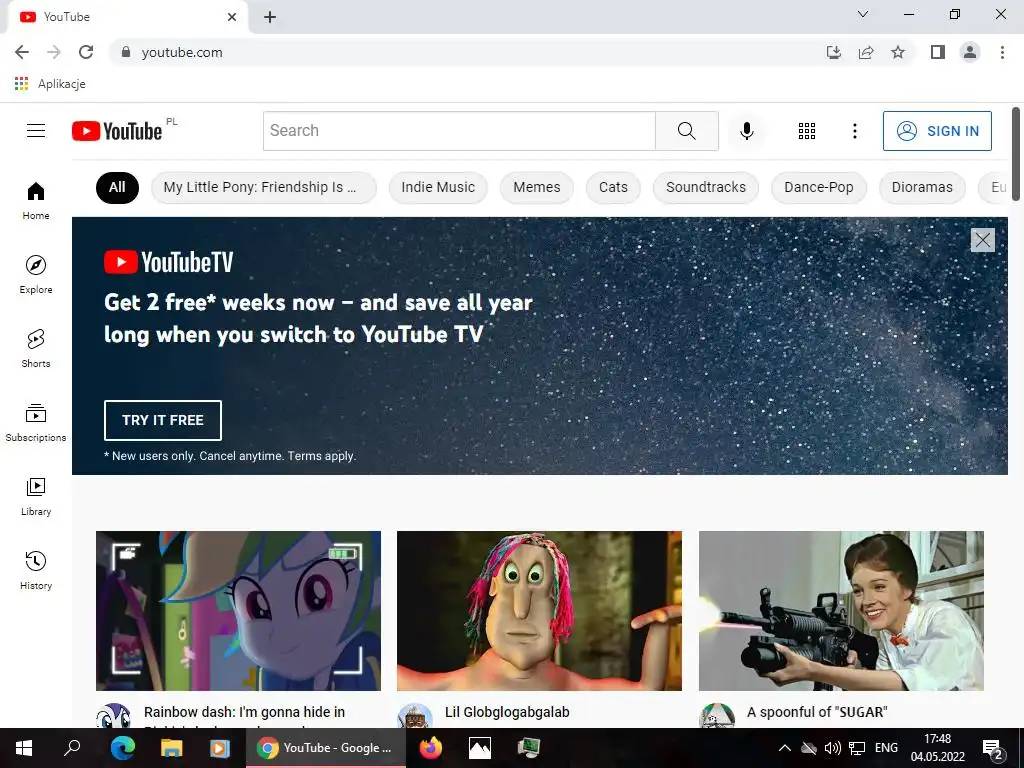
Task: Click the SIGN IN button
Action: 937,131
